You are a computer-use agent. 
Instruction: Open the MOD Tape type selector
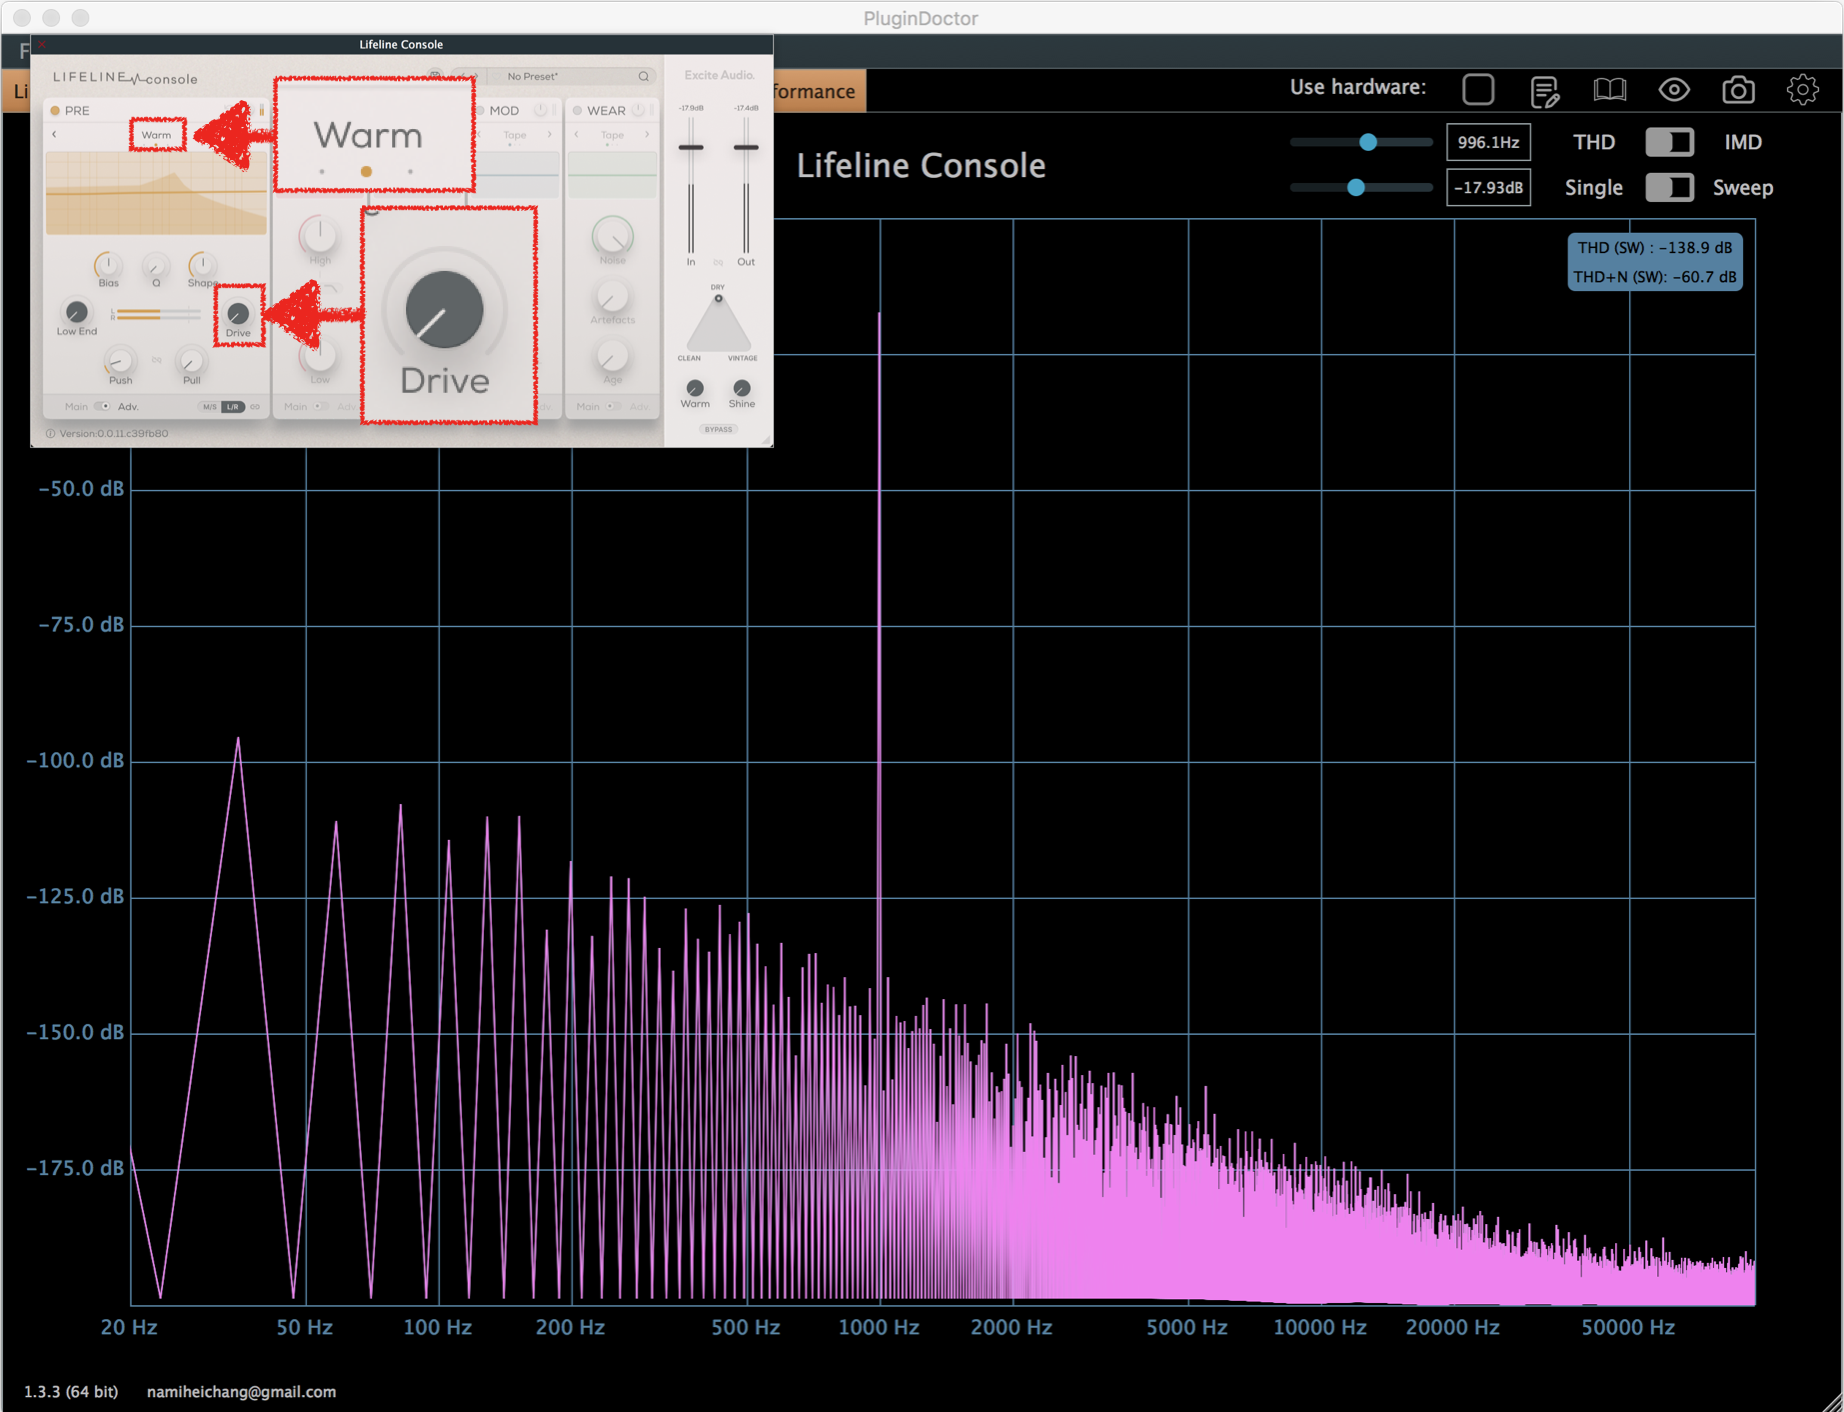[x=514, y=135]
